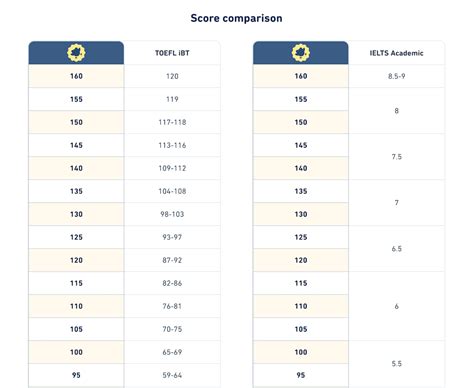The image size is (474, 388).
Task: Click the TOEFL range 104-108
Action: click(x=172, y=191)
